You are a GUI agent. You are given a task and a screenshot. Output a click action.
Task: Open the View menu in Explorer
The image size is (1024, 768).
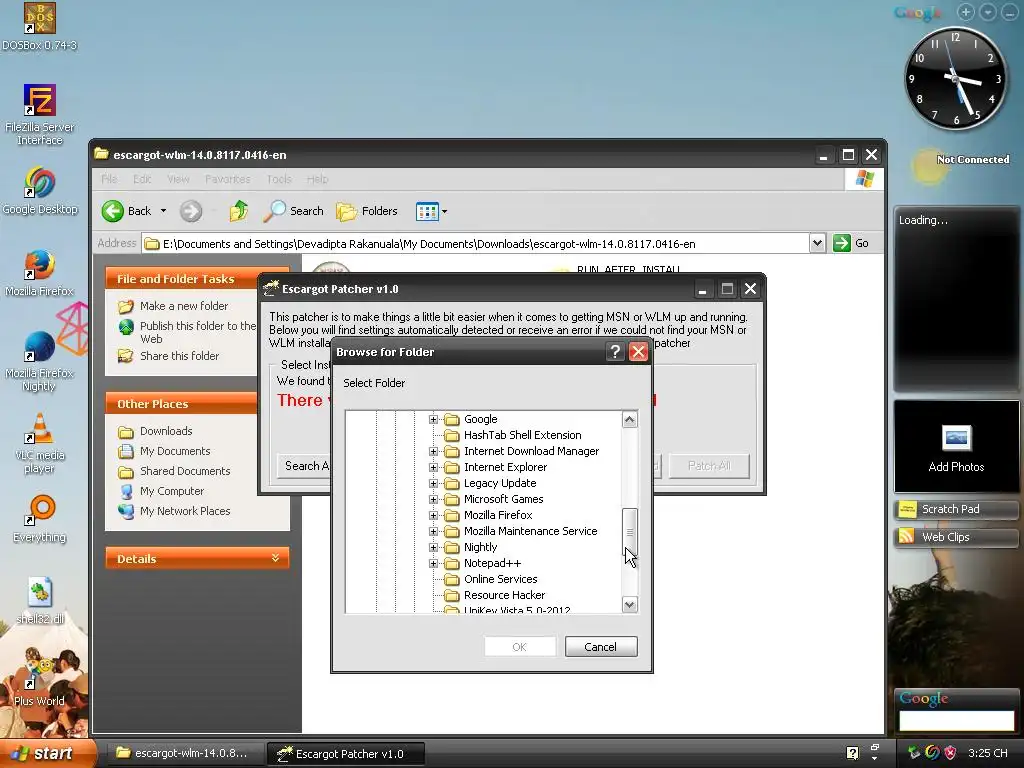point(178,179)
